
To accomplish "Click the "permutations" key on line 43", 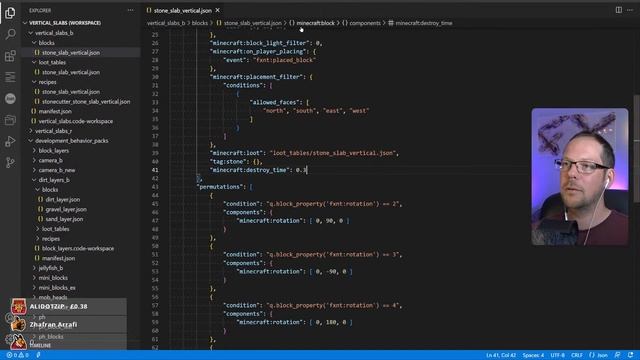I will coord(220,187).
